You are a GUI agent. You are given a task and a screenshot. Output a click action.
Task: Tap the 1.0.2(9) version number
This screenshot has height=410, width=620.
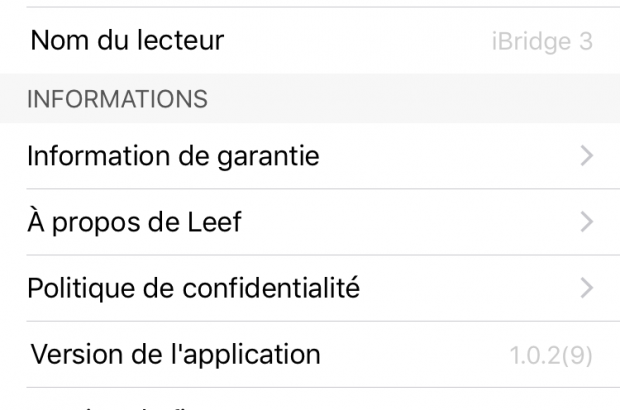[553, 355]
